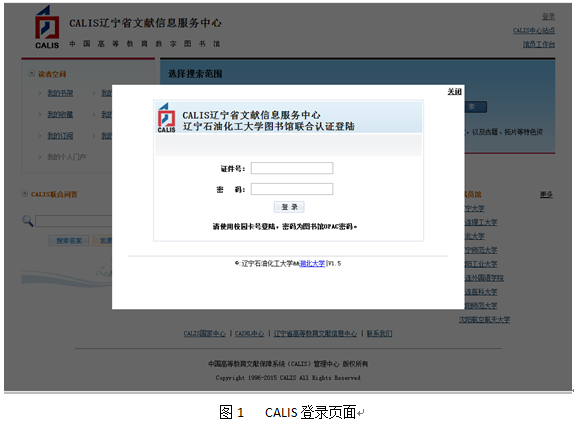The height and width of the screenshot is (429, 574).
Task: Open the 更多 link beside member libraries
Action: click(x=546, y=194)
